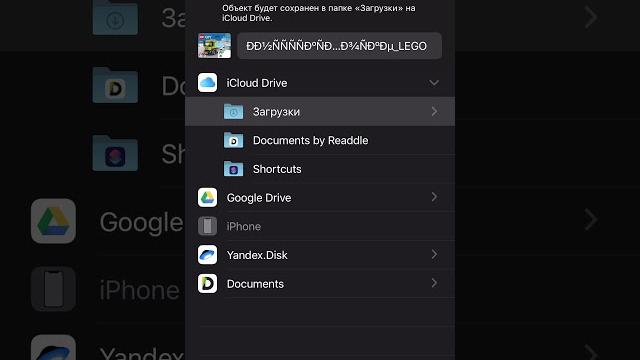Expand the Загрузки folder chevron
Screen dimensions: 640x360
pyautogui.click(x=434, y=111)
